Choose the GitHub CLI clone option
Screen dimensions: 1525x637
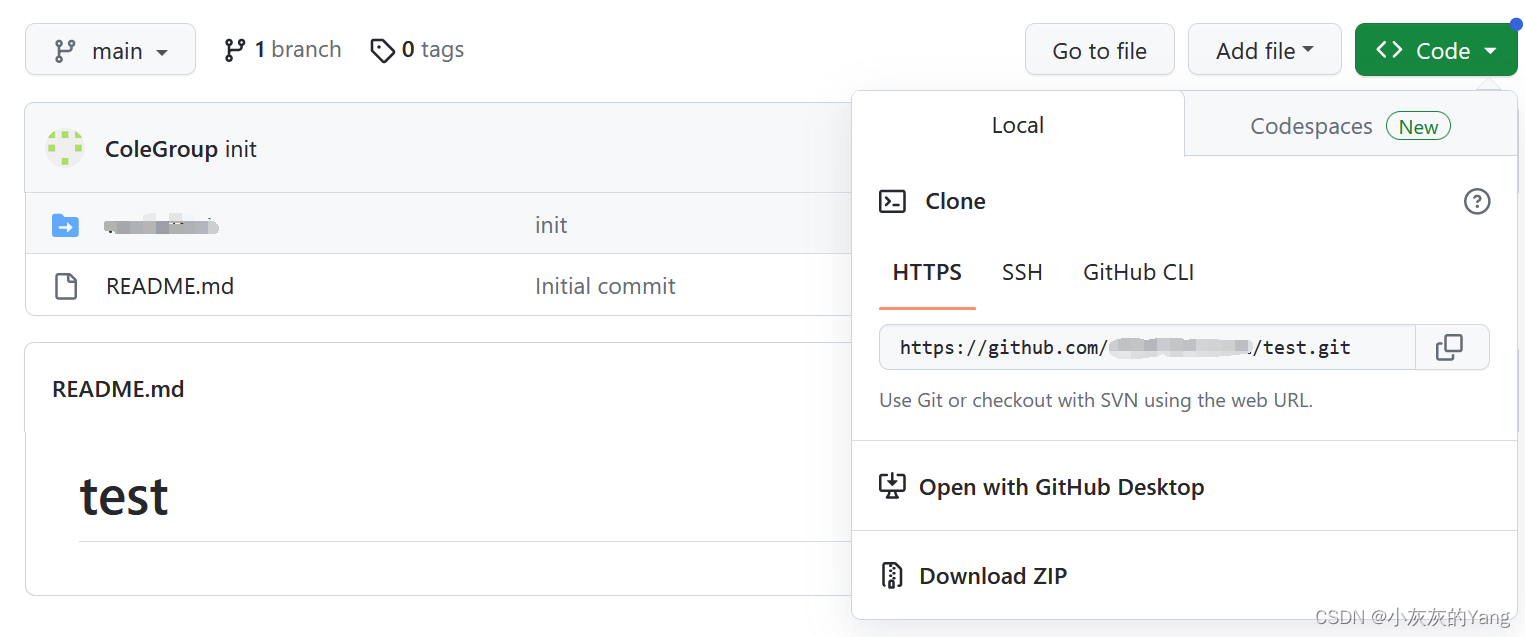(1138, 272)
